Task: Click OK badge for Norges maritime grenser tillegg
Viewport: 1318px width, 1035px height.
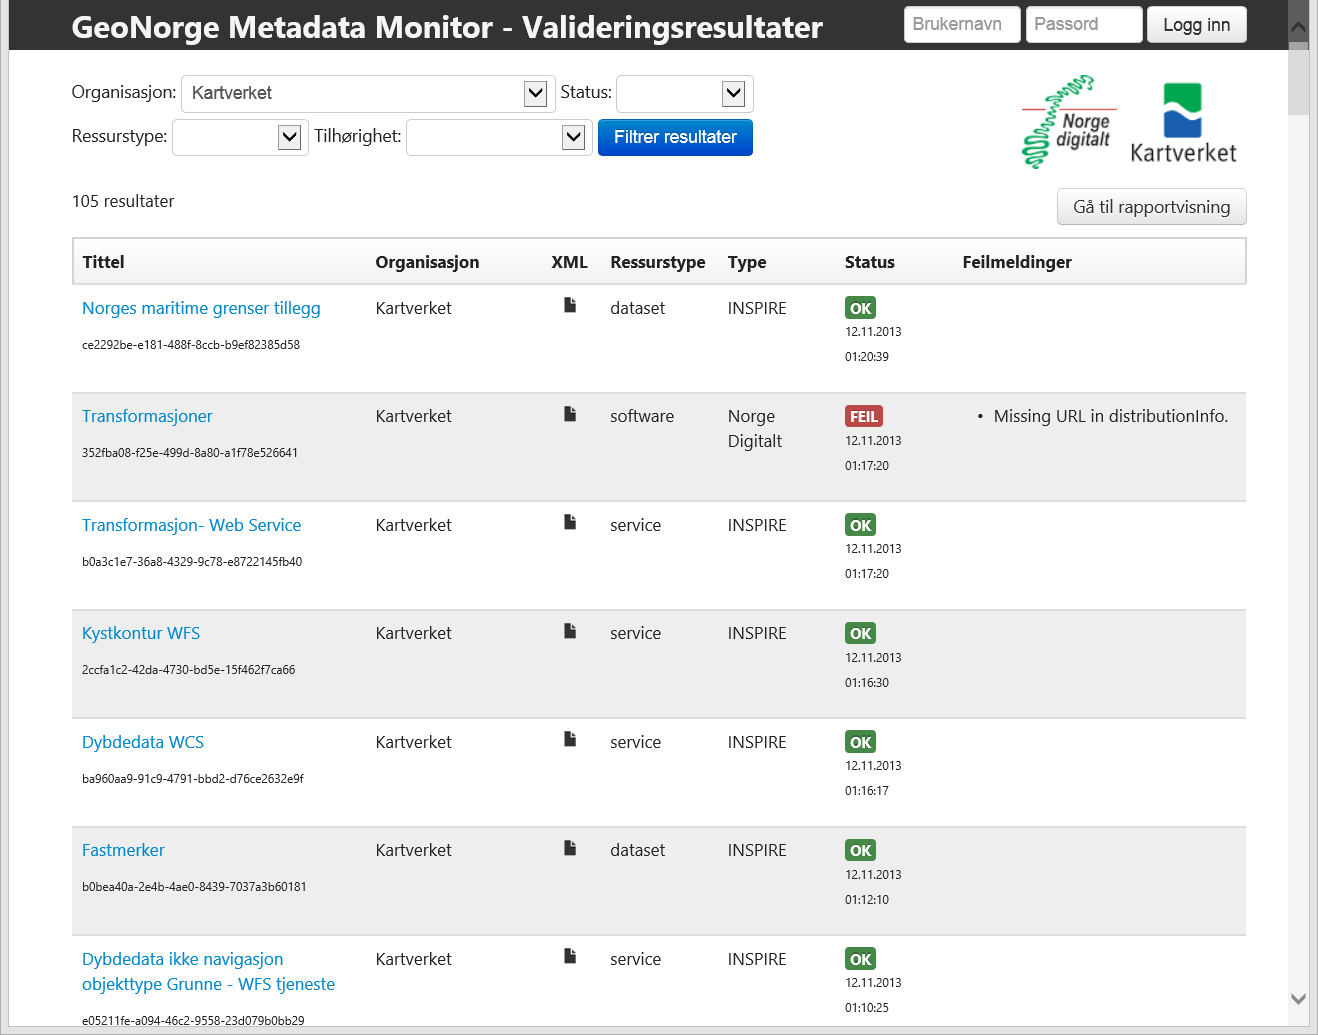Action: click(860, 308)
